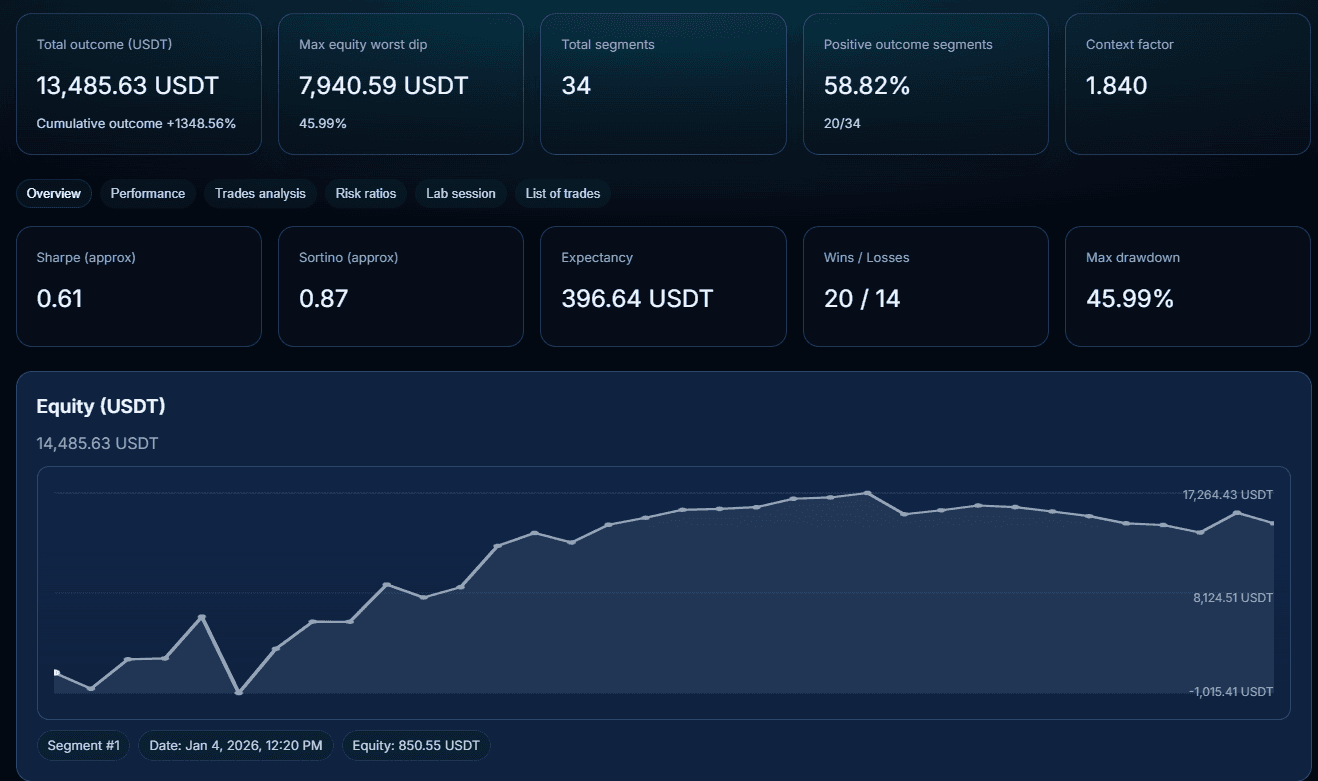The image size is (1318, 781).
Task: Select the Sortino (approx) card
Action: 400,286
